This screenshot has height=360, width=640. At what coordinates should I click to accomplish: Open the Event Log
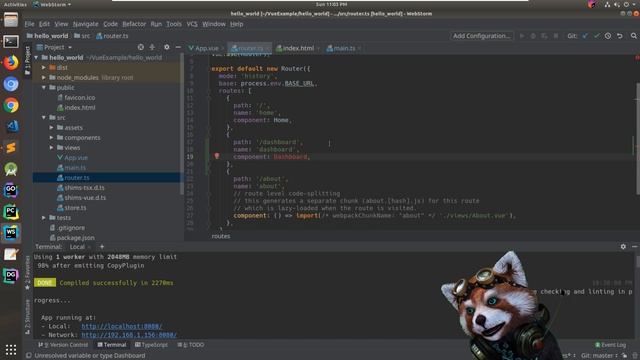point(611,345)
